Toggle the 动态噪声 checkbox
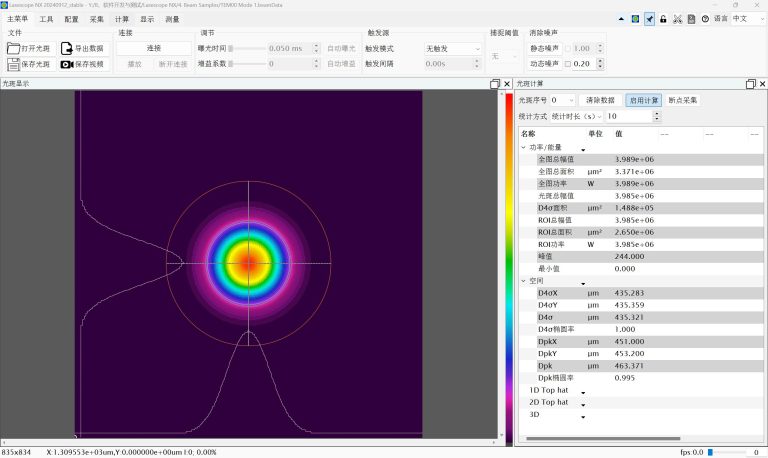The height and width of the screenshot is (458, 768). tap(568, 64)
